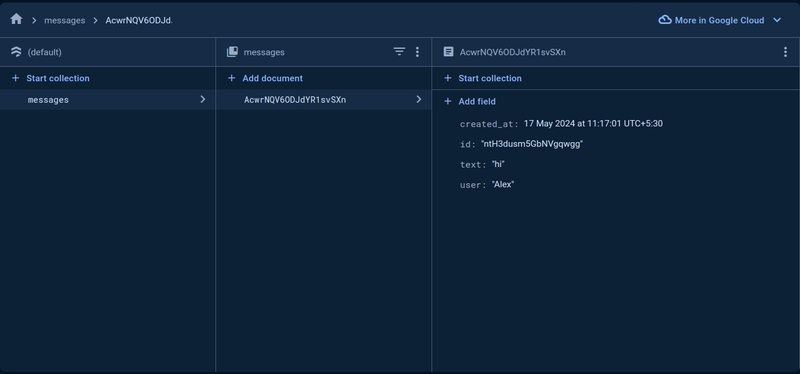Expand the AcwrNQV6ODJdYR1svSXn document arrow
Screen dimensions: 800x374
419,99
